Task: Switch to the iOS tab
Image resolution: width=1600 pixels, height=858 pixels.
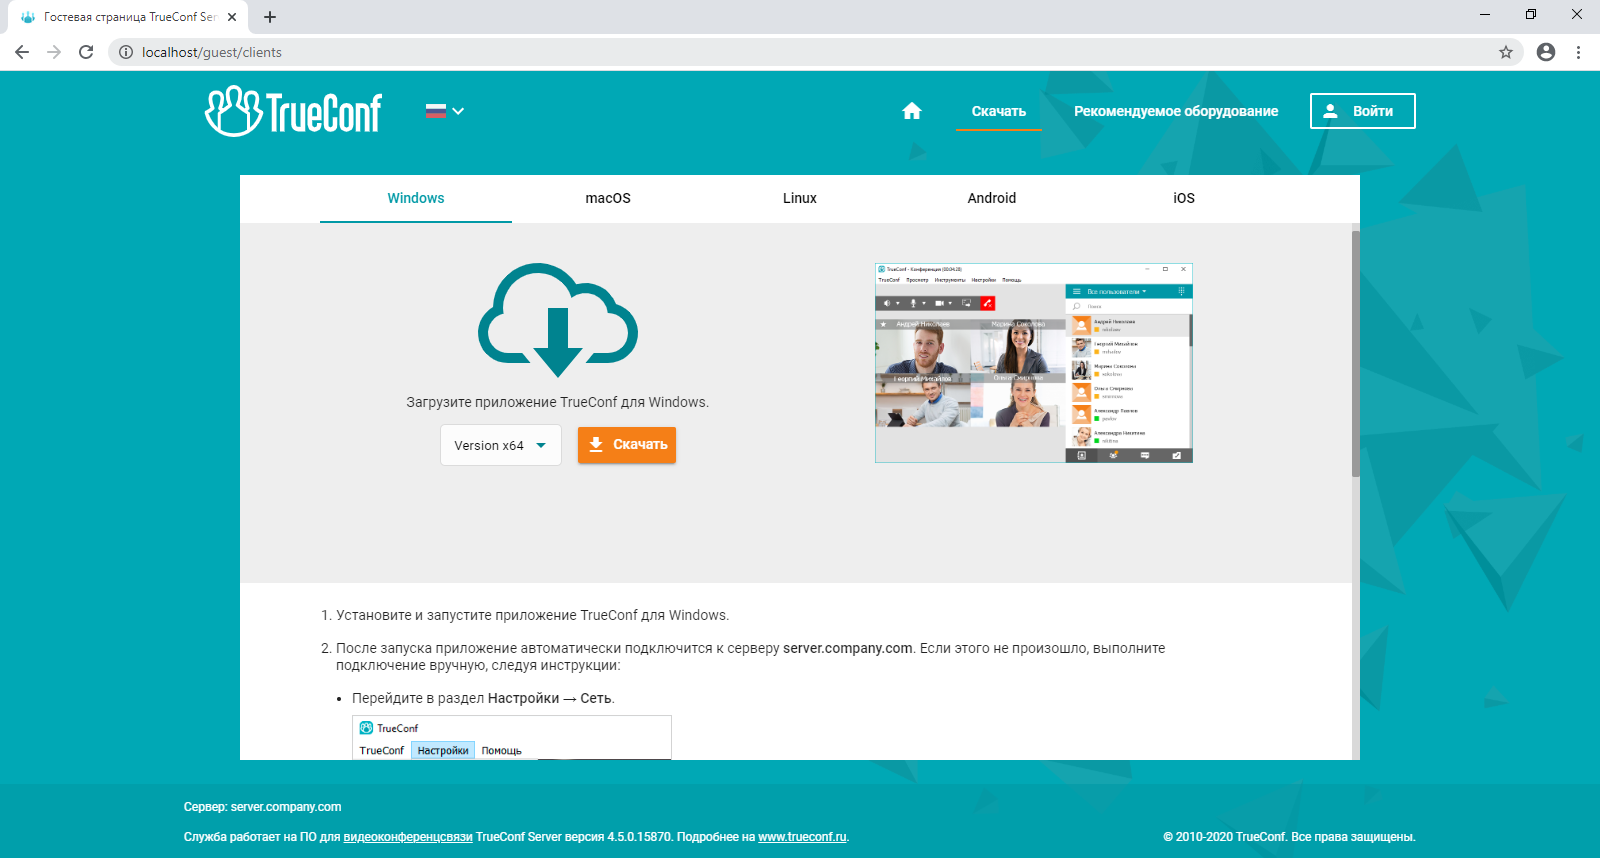Action: coord(1184,198)
